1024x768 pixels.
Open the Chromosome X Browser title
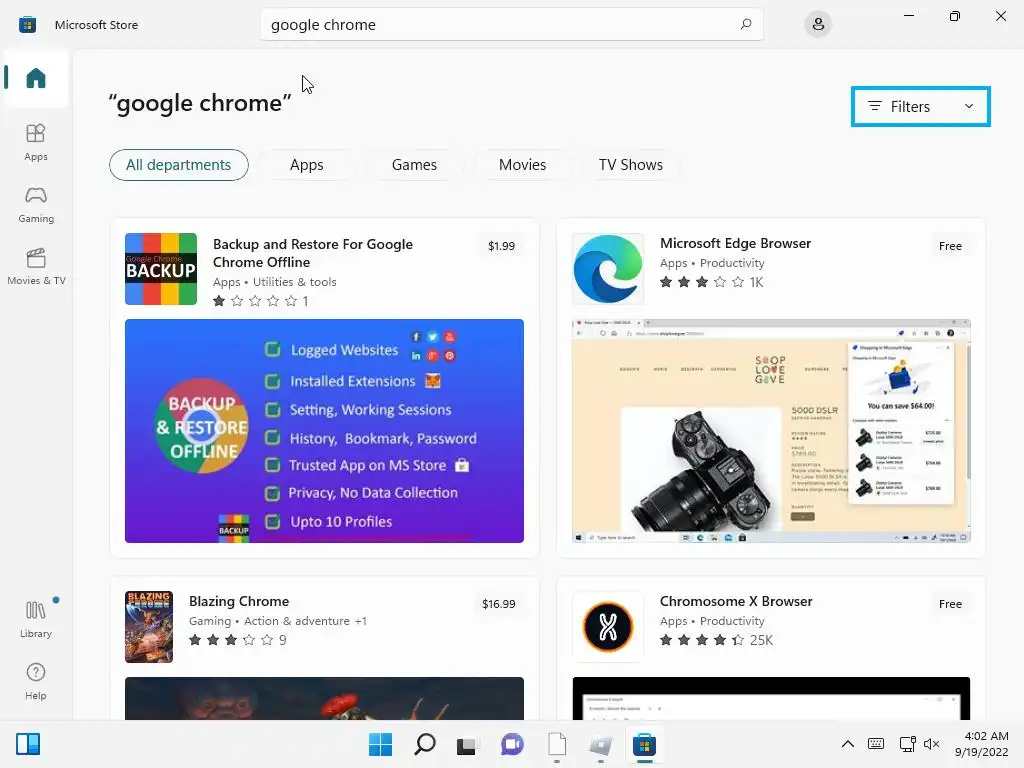coord(736,601)
